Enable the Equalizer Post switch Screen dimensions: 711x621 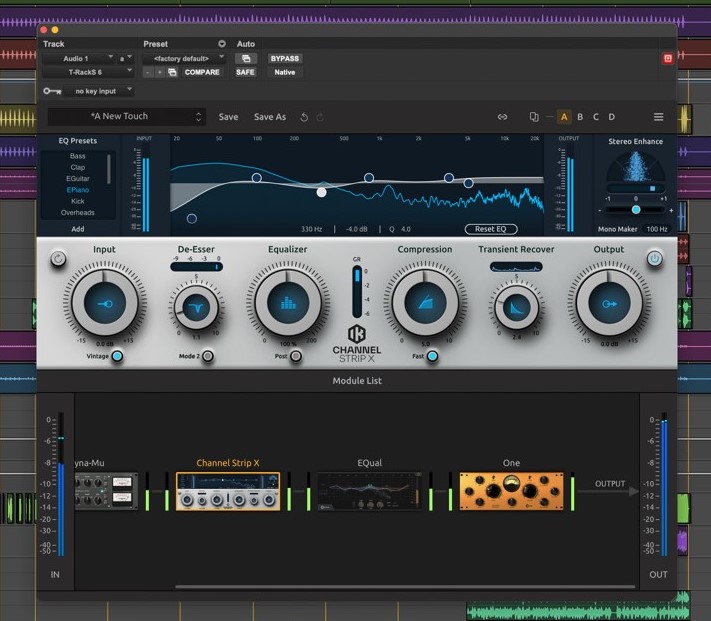(295, 356)
